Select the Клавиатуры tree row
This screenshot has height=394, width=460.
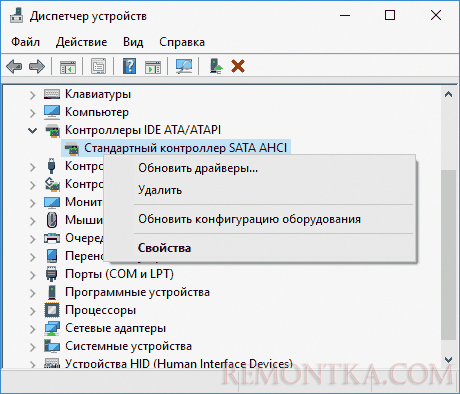[98, 94]
